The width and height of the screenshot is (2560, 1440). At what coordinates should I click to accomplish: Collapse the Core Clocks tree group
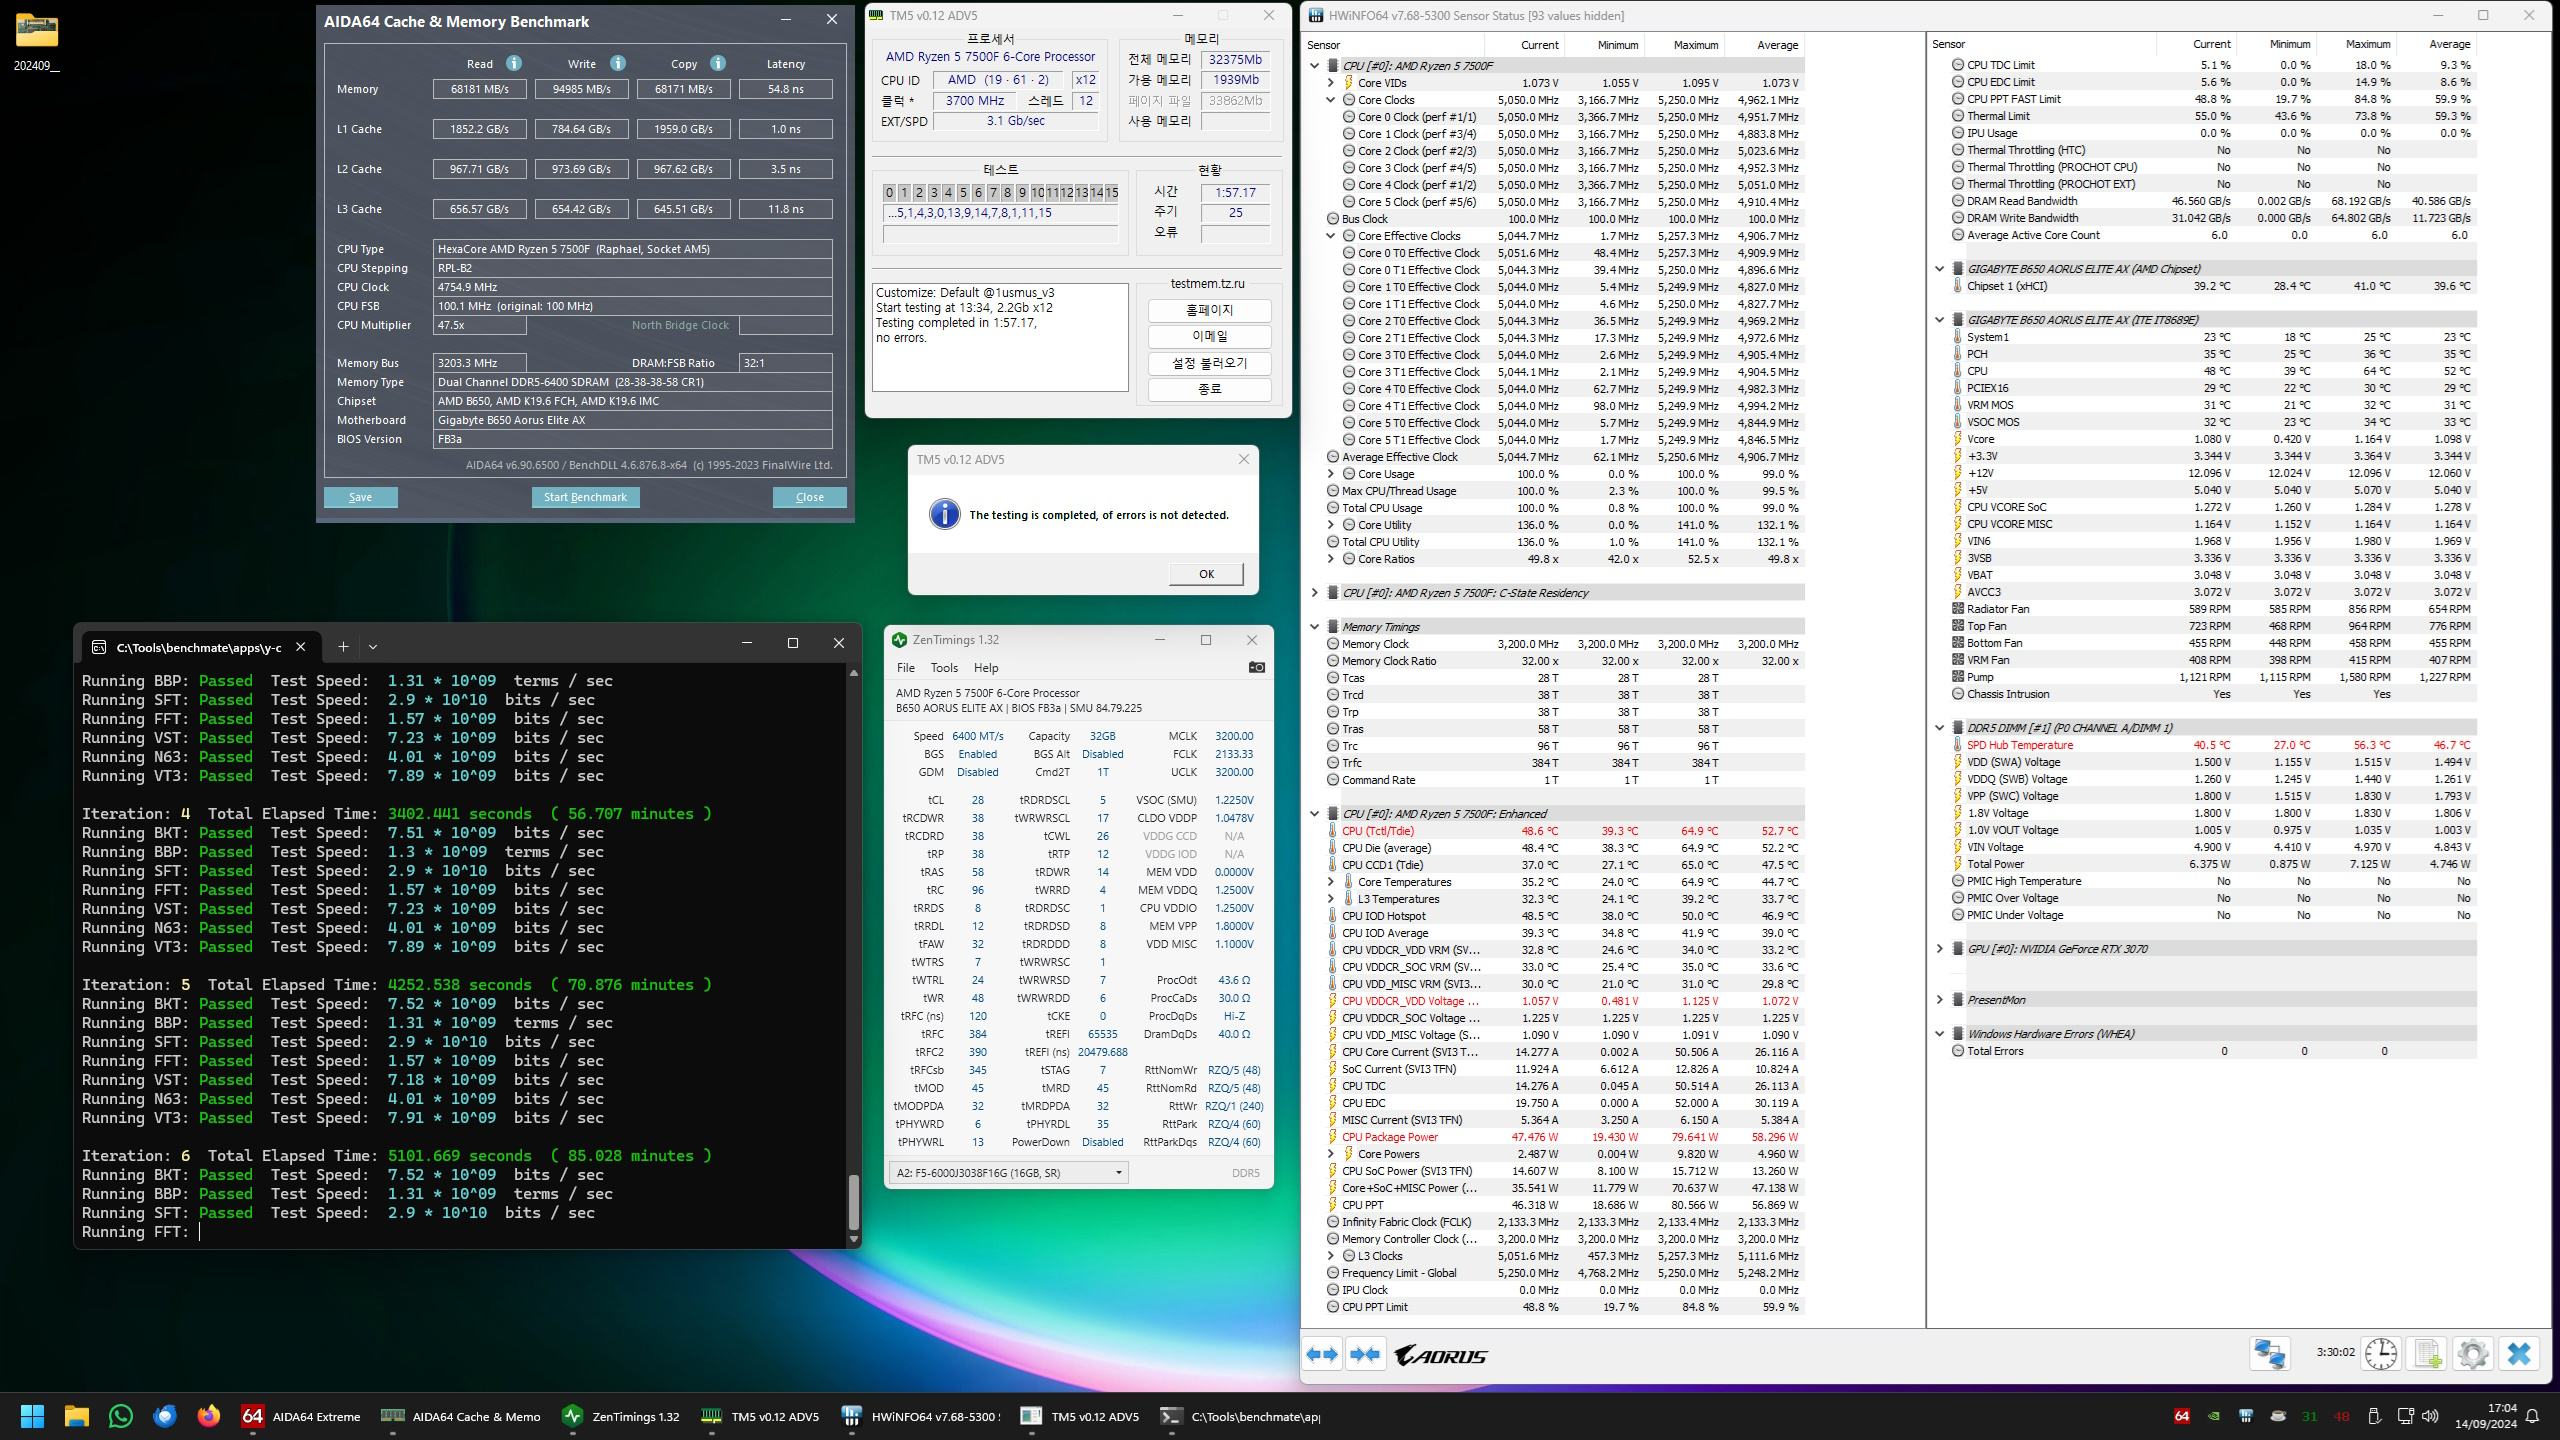tap(1330, 100)
